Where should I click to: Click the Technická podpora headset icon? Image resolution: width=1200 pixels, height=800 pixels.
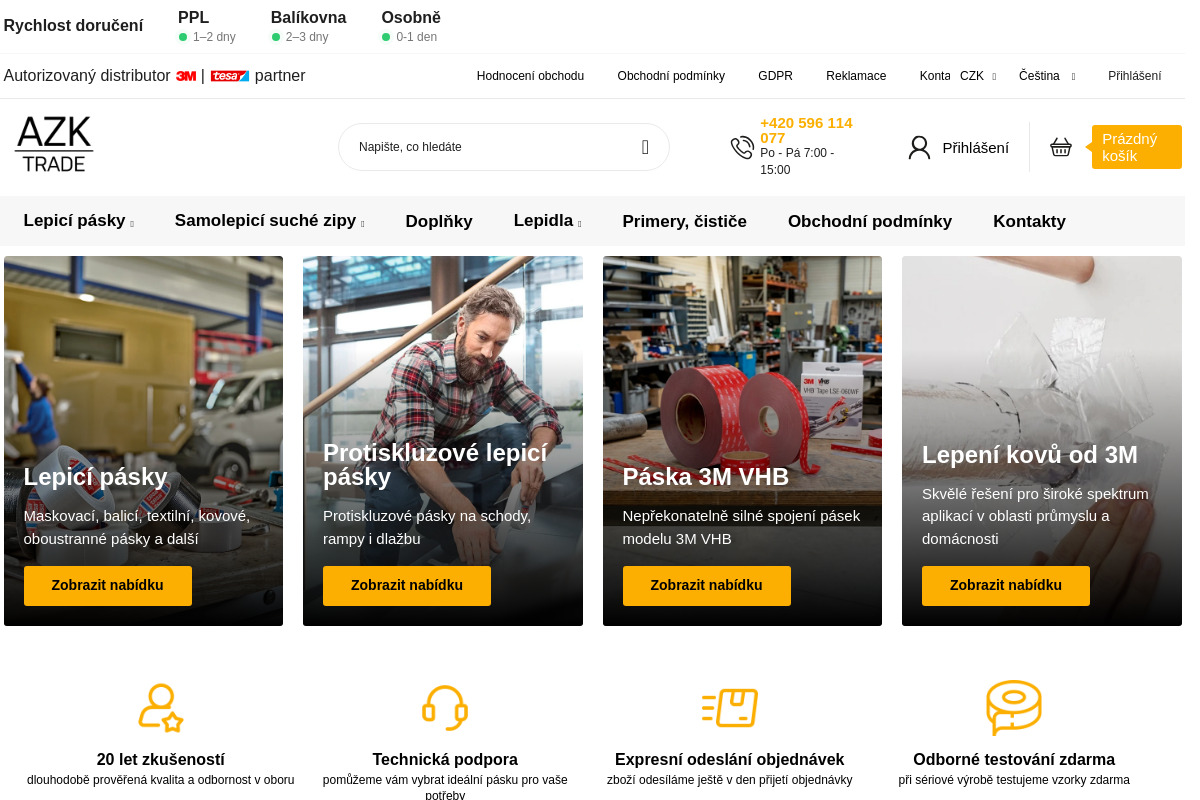pos(445,708)
